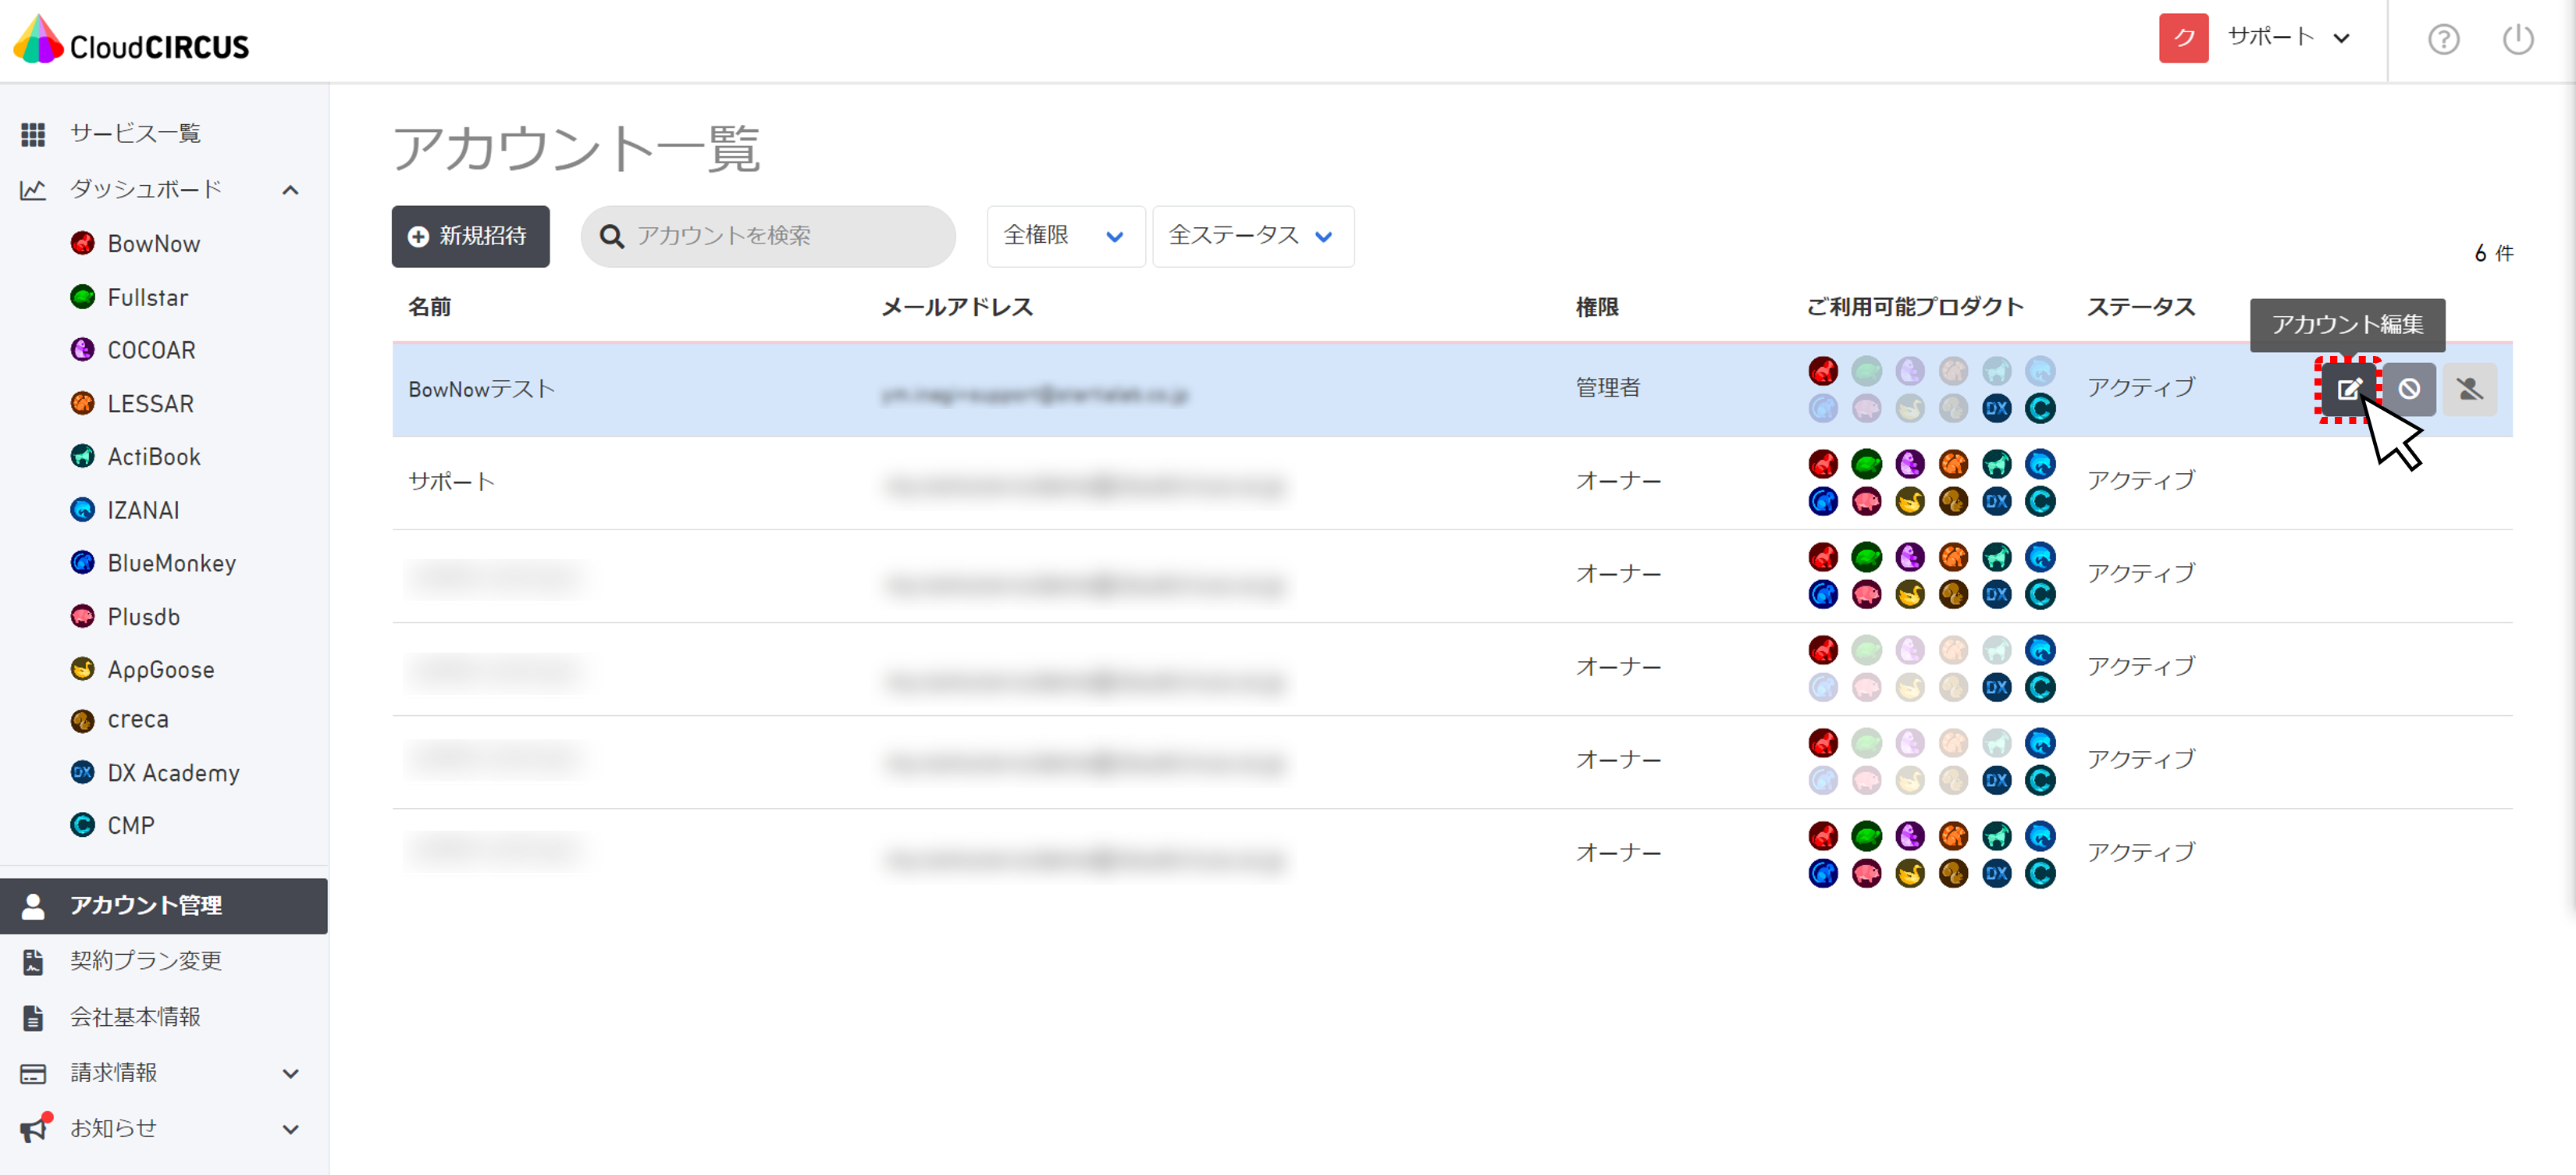Open the 全権限 filter dropdown
The width and height of the screenshot is (2576, 1175).
point(1065,236)
